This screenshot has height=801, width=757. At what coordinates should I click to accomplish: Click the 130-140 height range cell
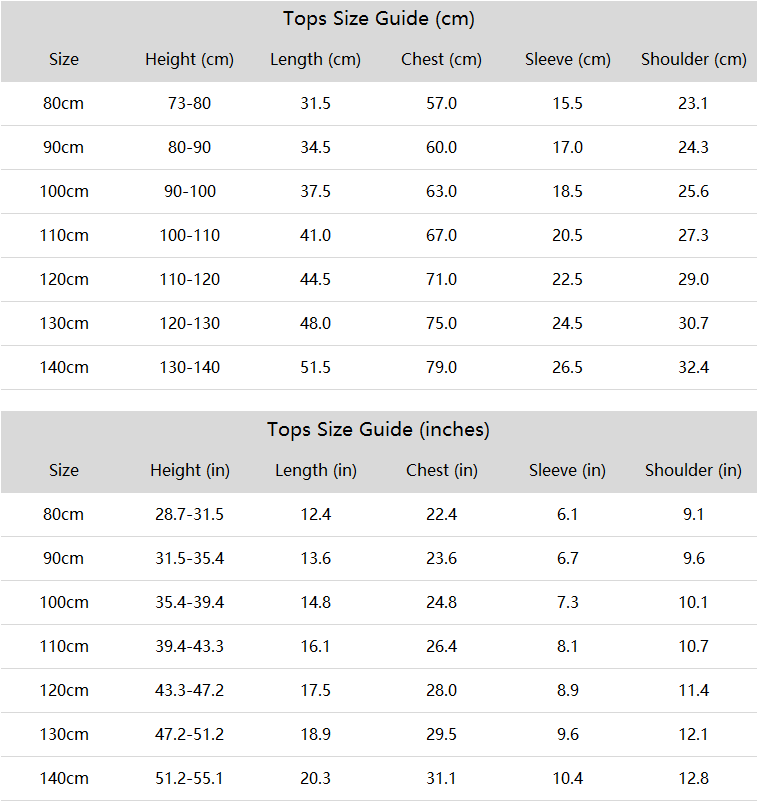pyautogui.click(x=190, y=367)
